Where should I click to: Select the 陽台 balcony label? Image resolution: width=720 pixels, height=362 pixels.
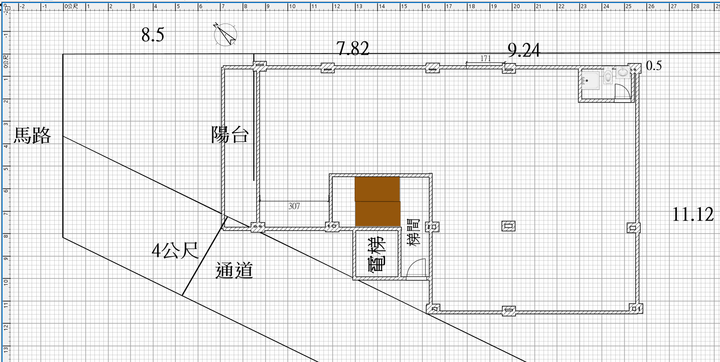(230, 135)
